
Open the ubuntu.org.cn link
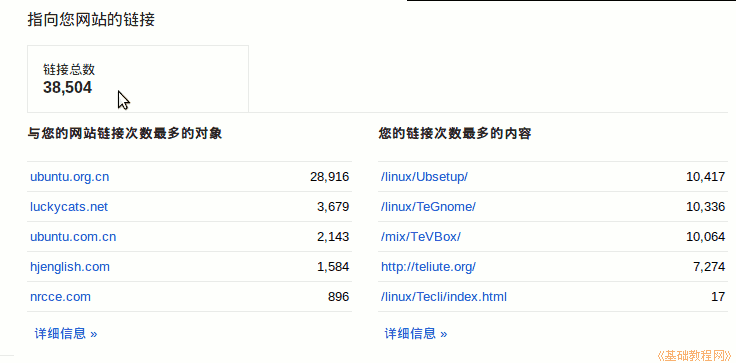pos(69,177)
